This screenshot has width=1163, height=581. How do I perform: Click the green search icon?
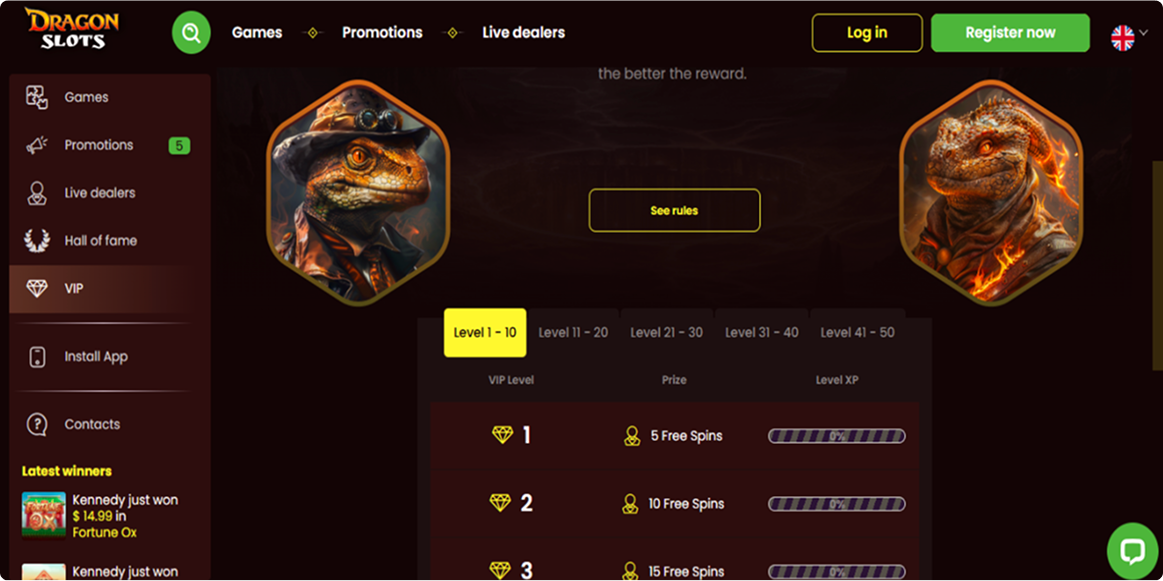tap(191, 33)
